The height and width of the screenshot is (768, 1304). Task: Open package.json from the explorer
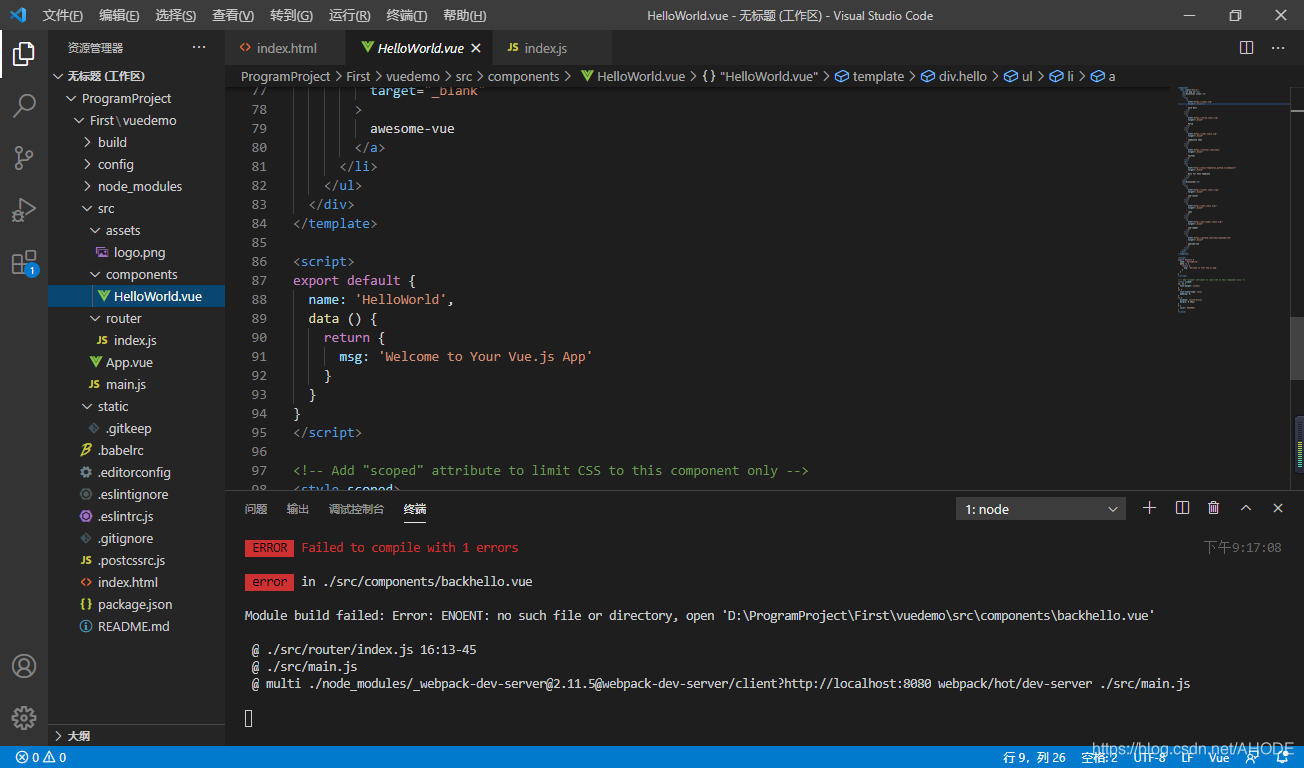pos(136,604)
